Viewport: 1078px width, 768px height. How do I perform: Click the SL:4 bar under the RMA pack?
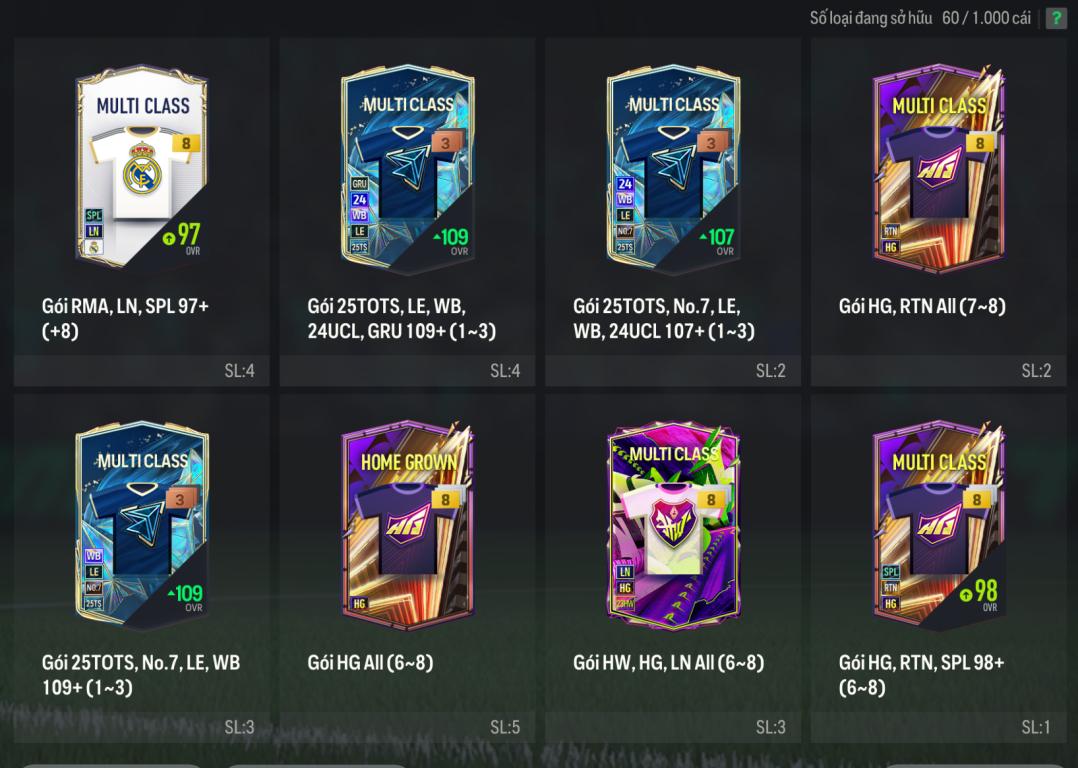(x=142, y=371)
